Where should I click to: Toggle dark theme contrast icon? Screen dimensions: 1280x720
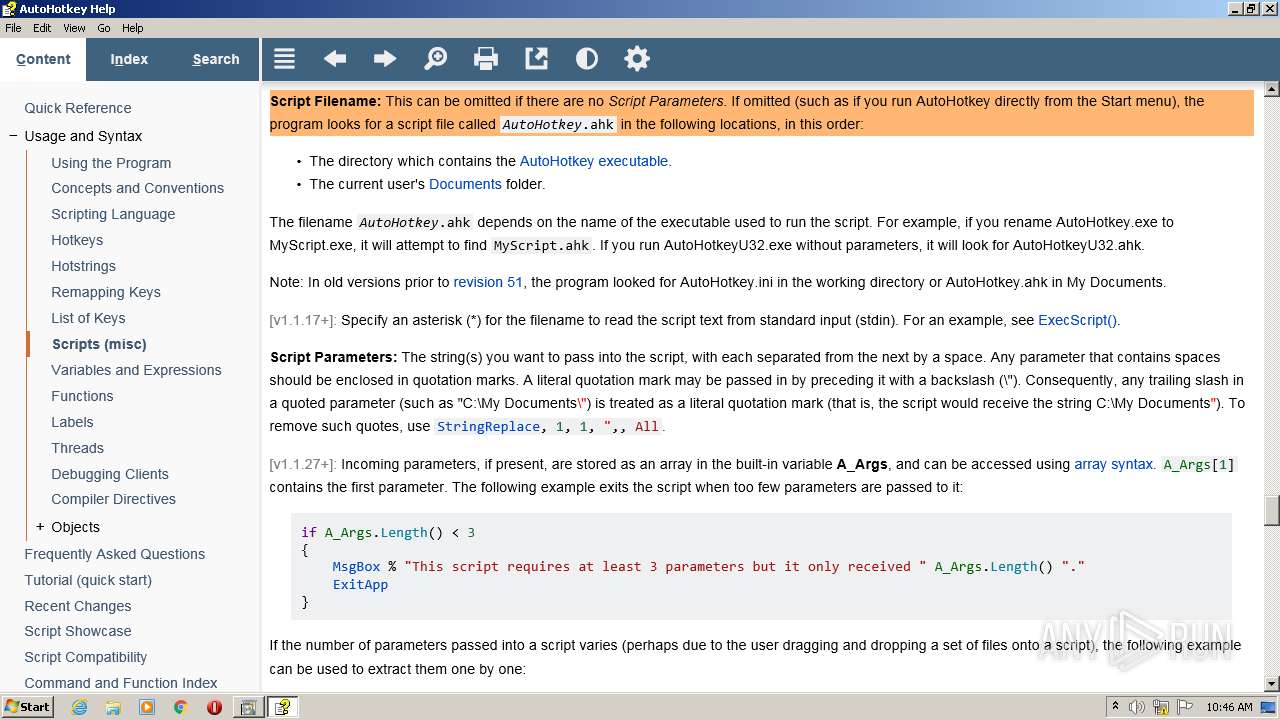(x=587, y=59)
